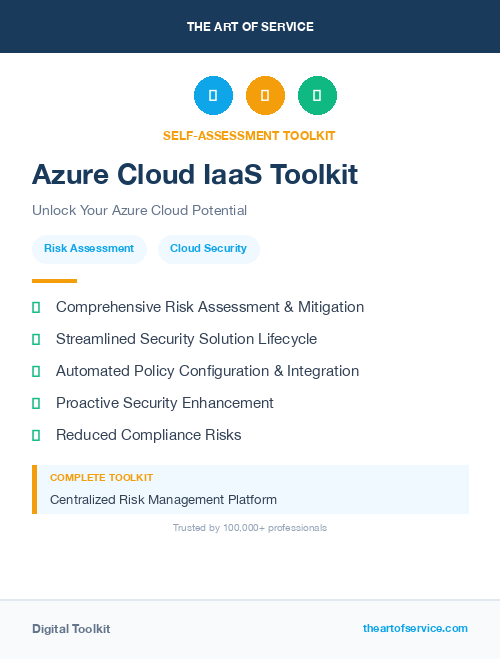Click the Digital Toolkit footer label
Image resolution: width=500 pixels, height=659 pixels.
71,629
